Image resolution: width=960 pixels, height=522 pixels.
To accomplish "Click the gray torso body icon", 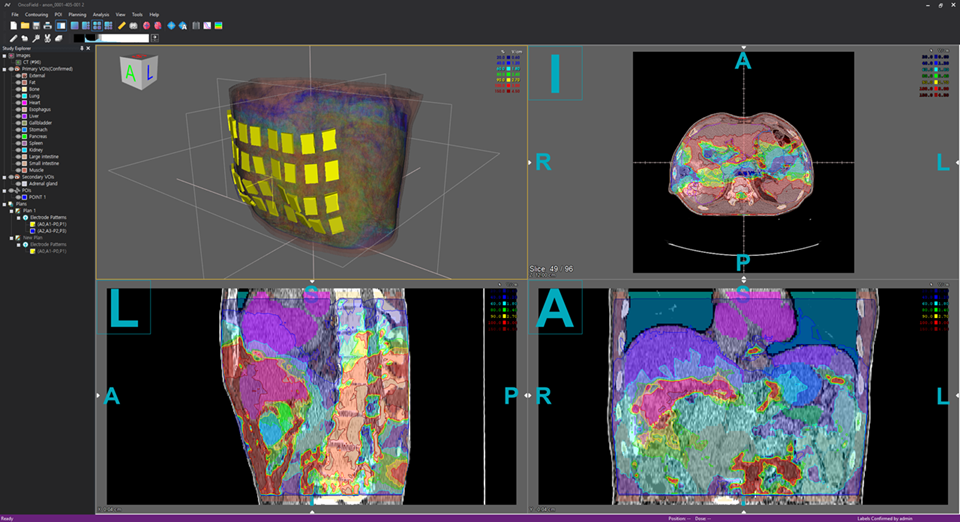I will [x=196, y=26].
